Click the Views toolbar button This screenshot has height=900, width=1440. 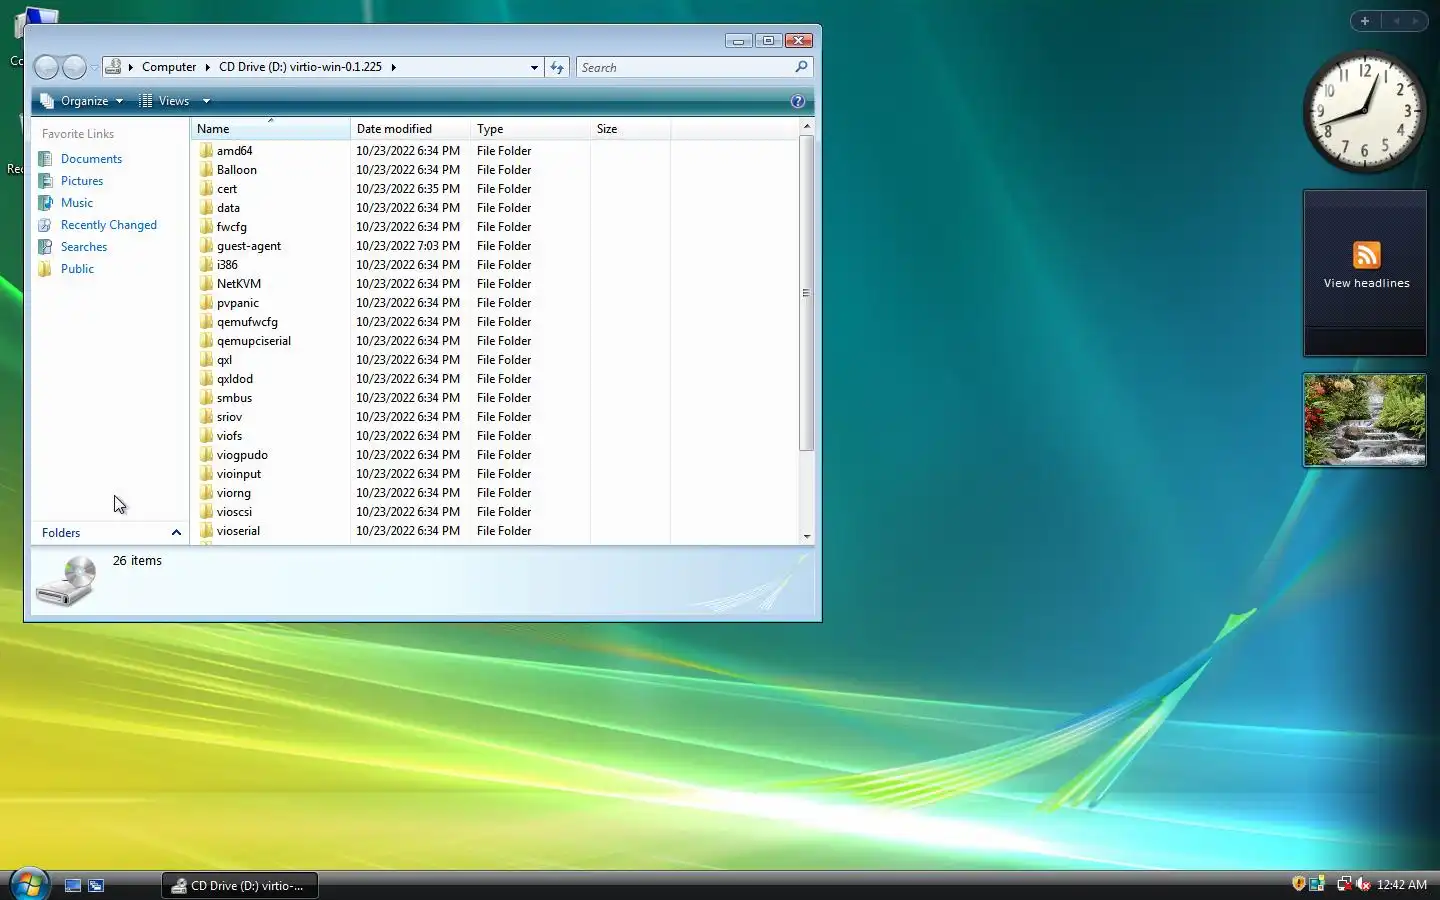[x=165, y=101]
